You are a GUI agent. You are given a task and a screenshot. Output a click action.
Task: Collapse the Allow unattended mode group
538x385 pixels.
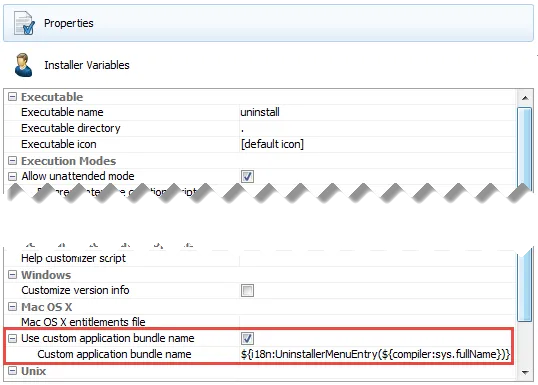tap(12, 176)
